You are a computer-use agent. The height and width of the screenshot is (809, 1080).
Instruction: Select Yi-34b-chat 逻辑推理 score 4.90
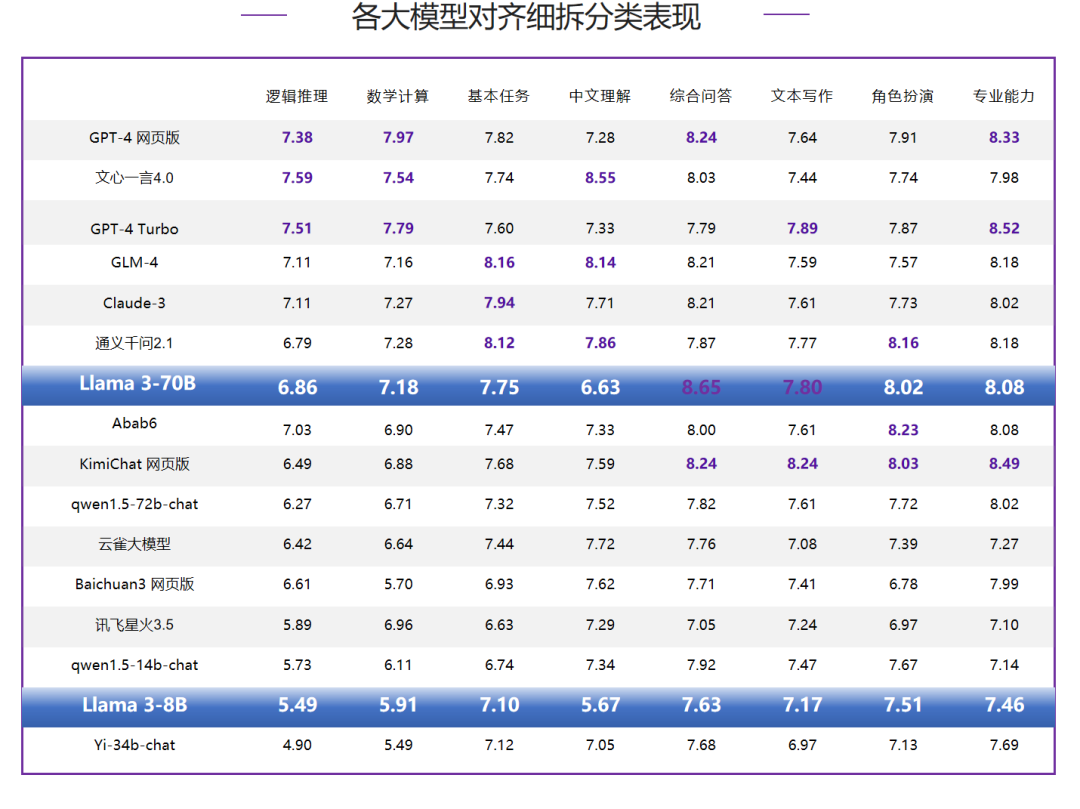tap(297, 745)
